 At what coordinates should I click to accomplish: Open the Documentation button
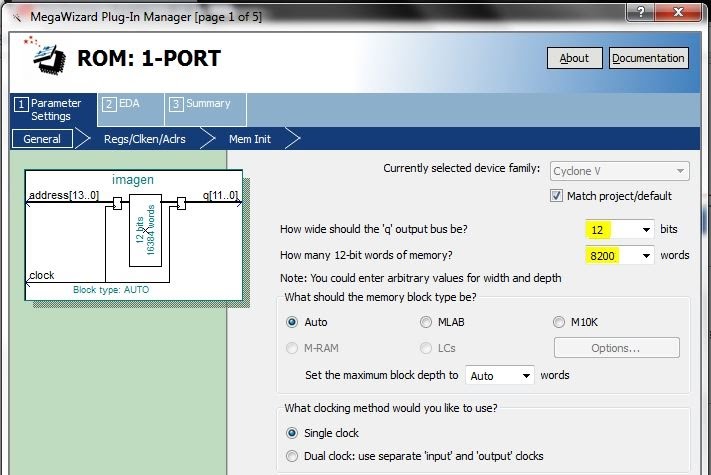point(648,58)
